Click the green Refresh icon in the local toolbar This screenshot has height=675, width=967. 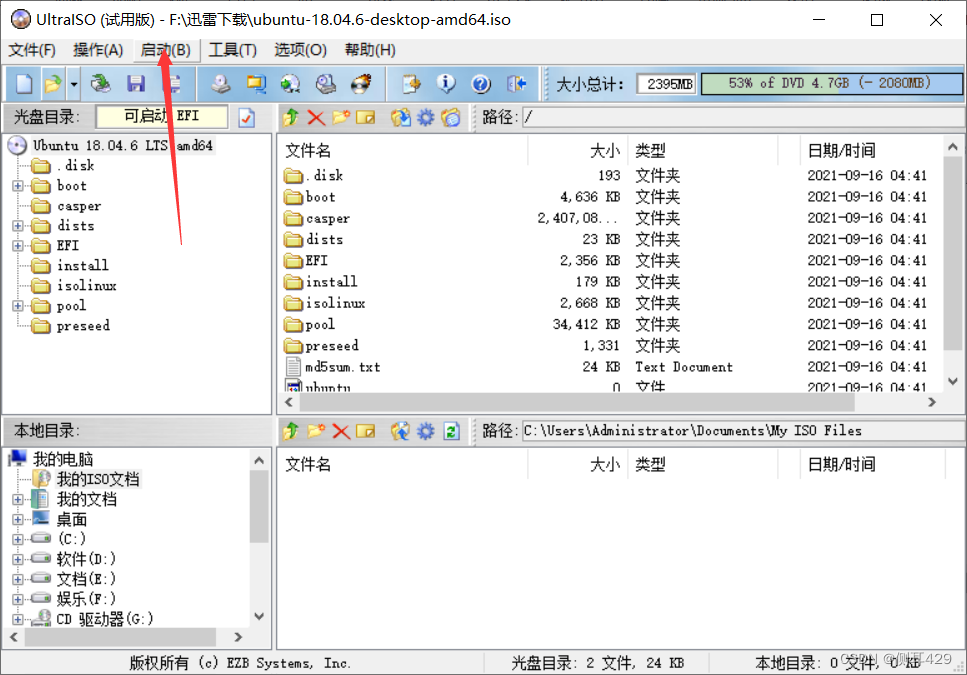pos(451,431)
